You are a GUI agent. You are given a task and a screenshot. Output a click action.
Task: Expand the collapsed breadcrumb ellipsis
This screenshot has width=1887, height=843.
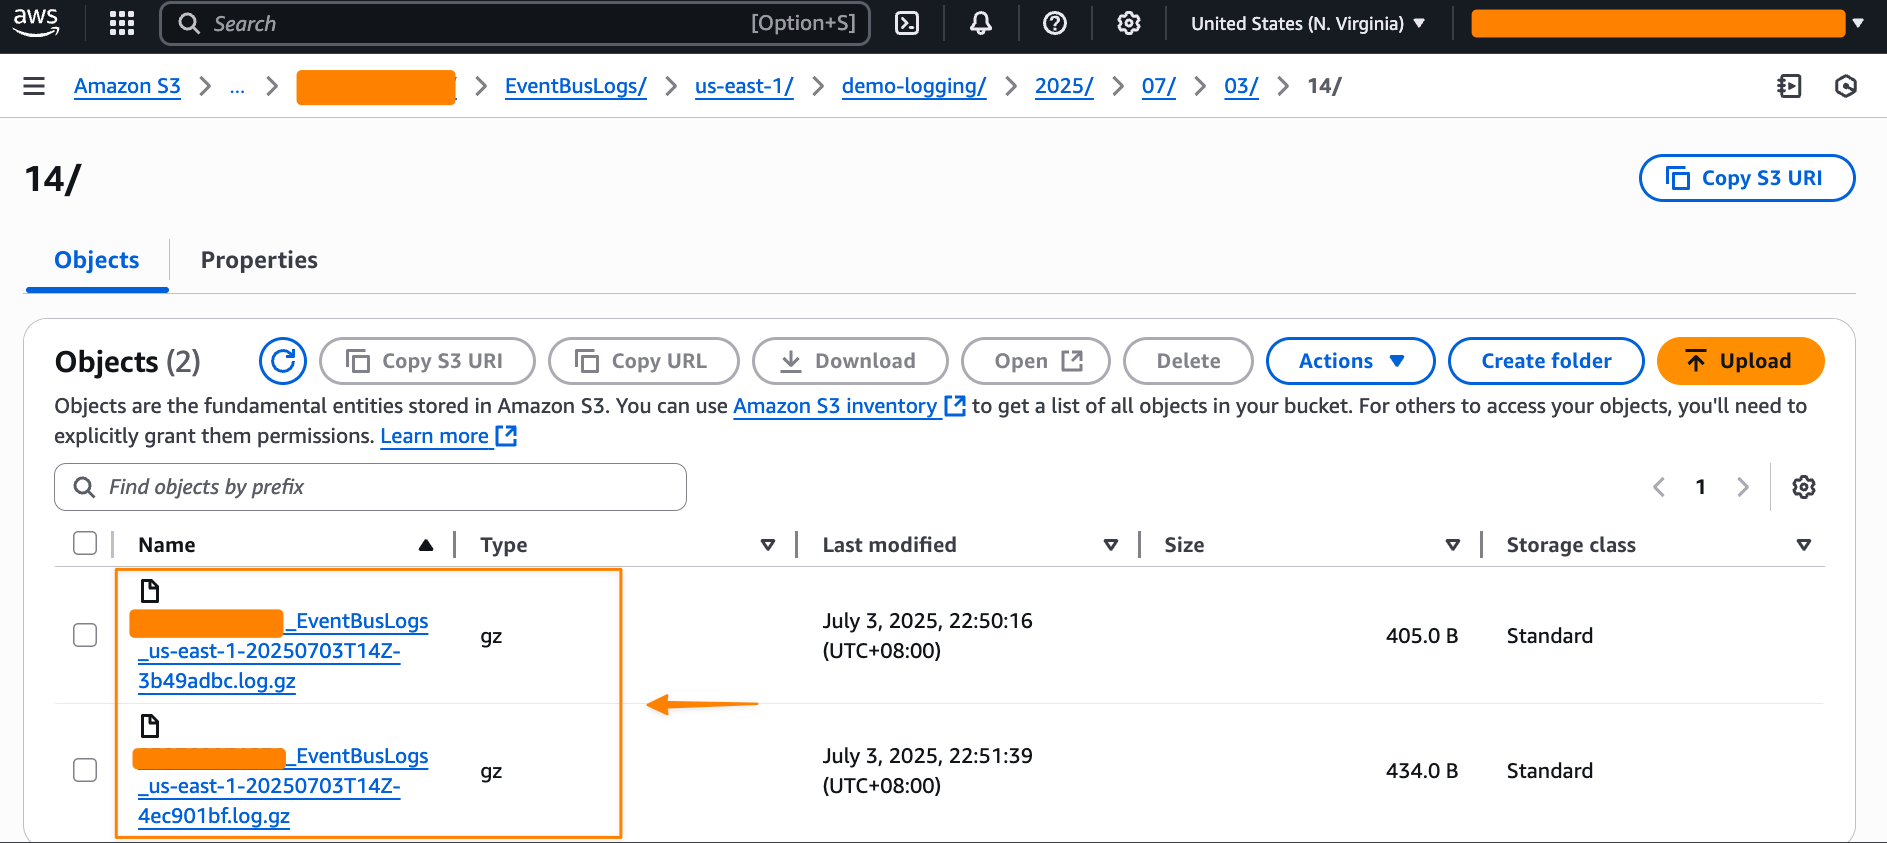coord(237,86)
